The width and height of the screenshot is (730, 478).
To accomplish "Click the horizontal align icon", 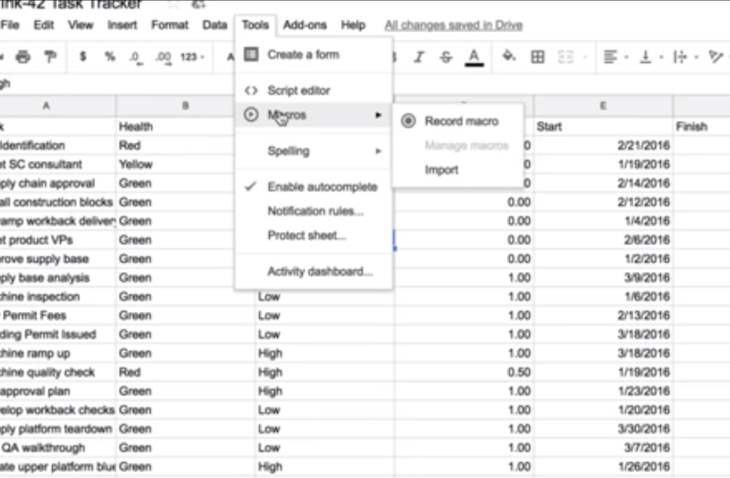I will click(x=610, y=57).
